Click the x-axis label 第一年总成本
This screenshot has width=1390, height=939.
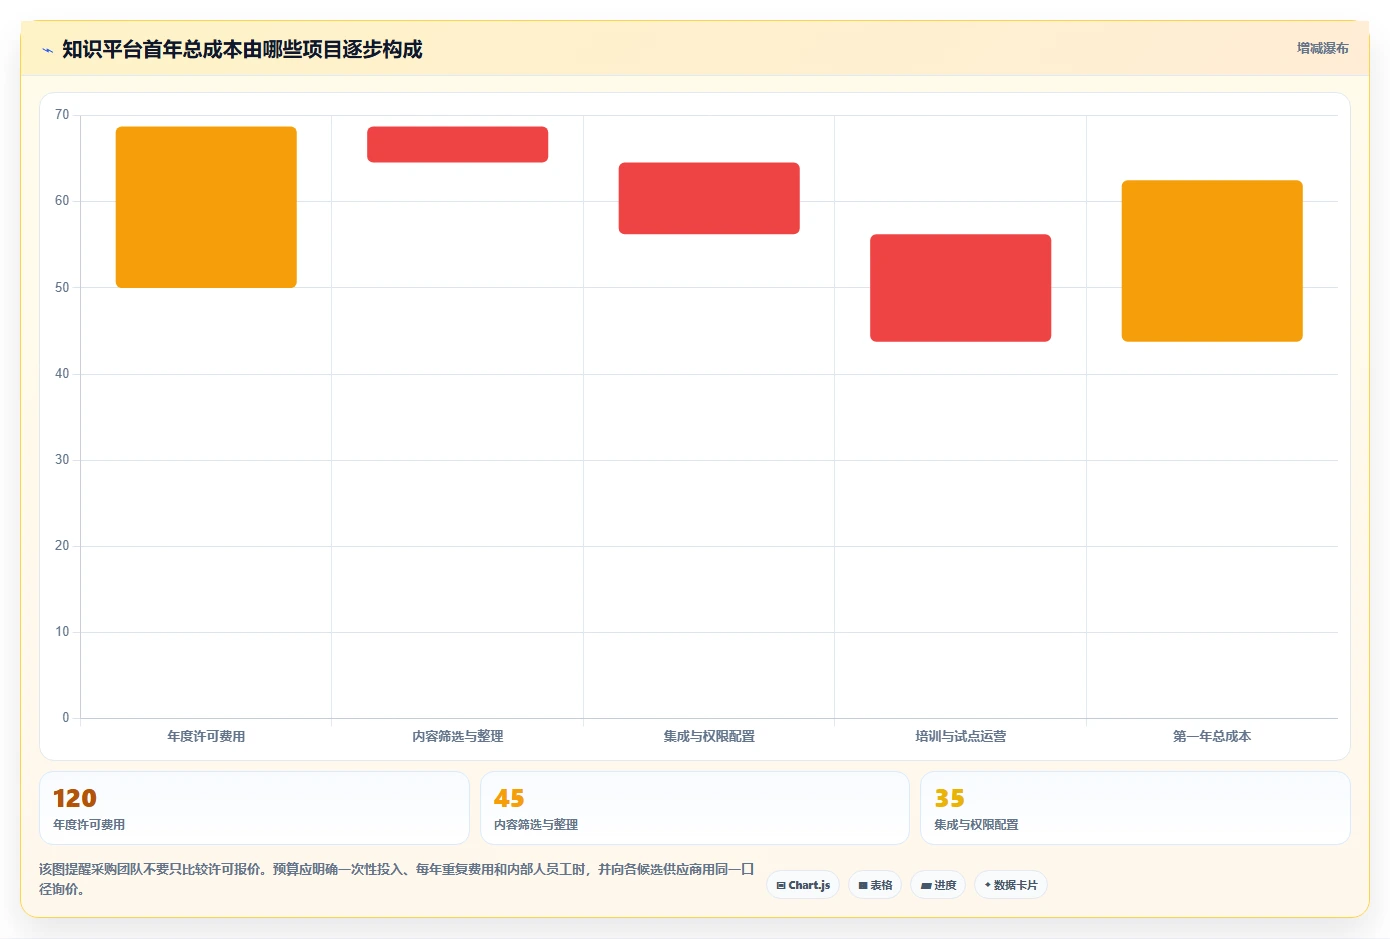[x=1212, y=736]
